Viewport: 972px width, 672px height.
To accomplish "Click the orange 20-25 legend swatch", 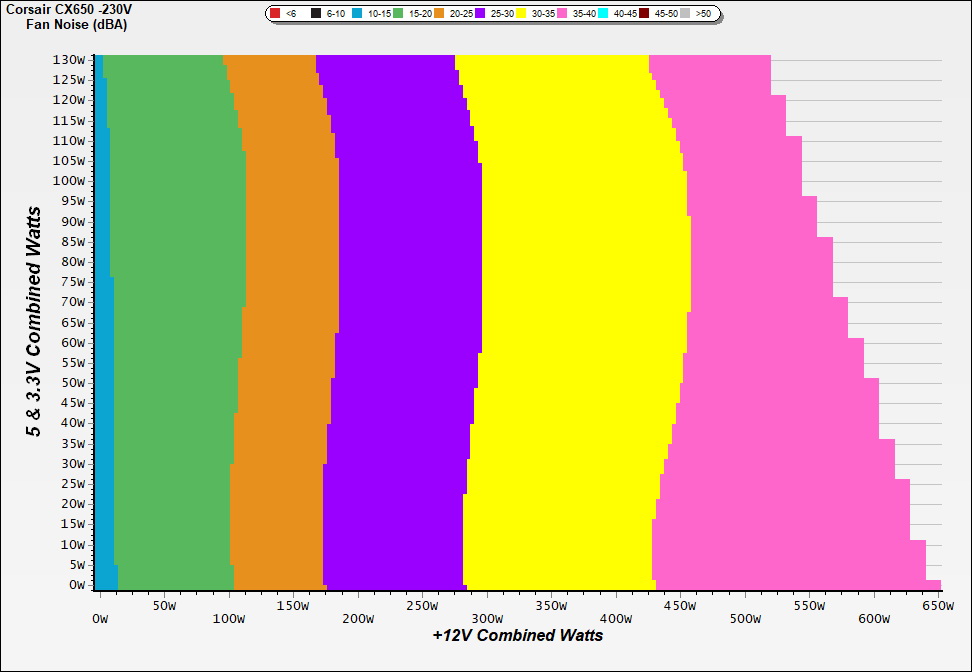I will (439, 14).
